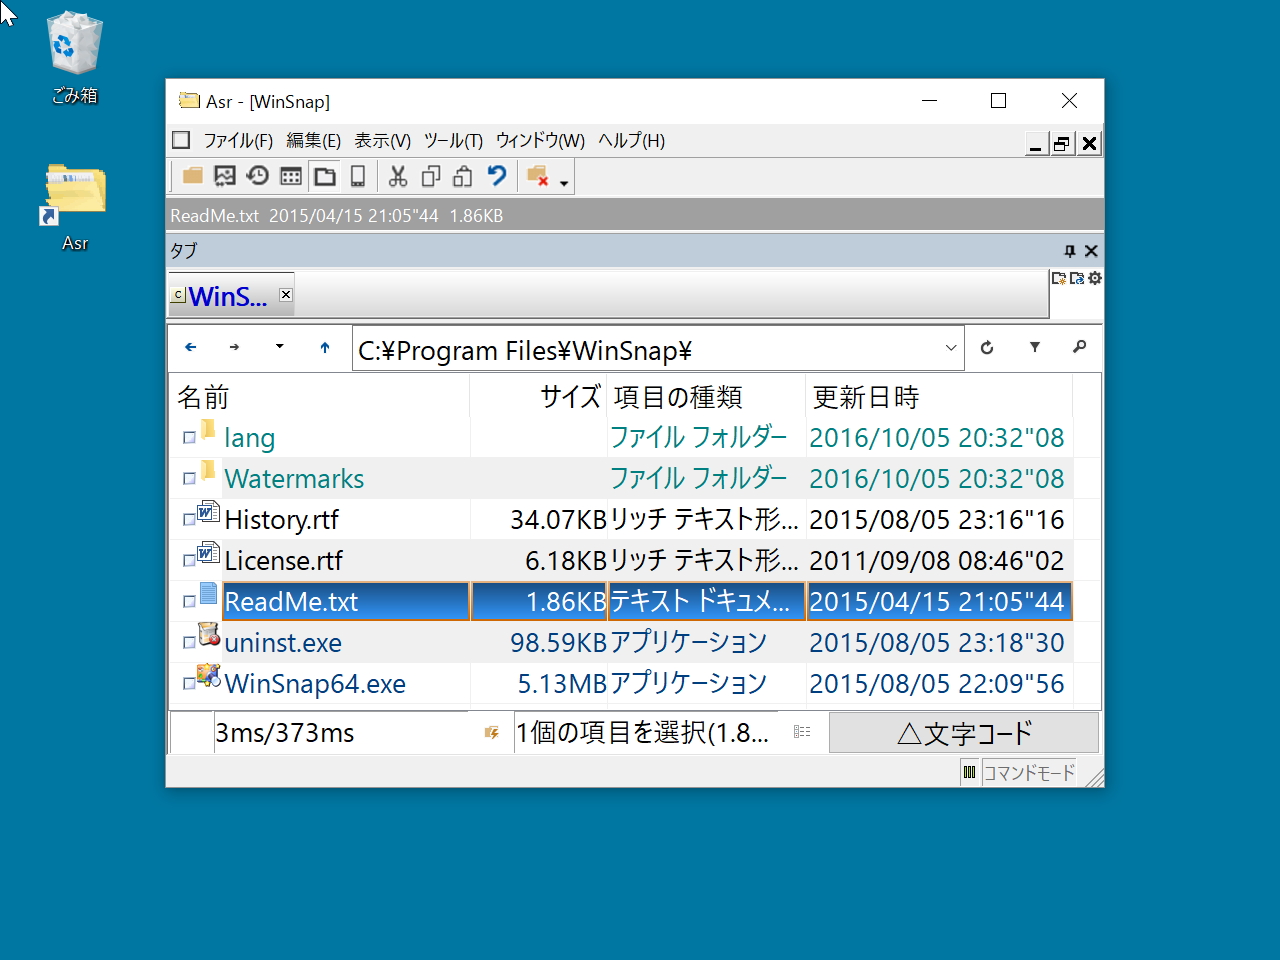Screen dimensions: 1280x960
Task: Click the search magnifier beside the address bar
Action: [x=1080, y=348]
